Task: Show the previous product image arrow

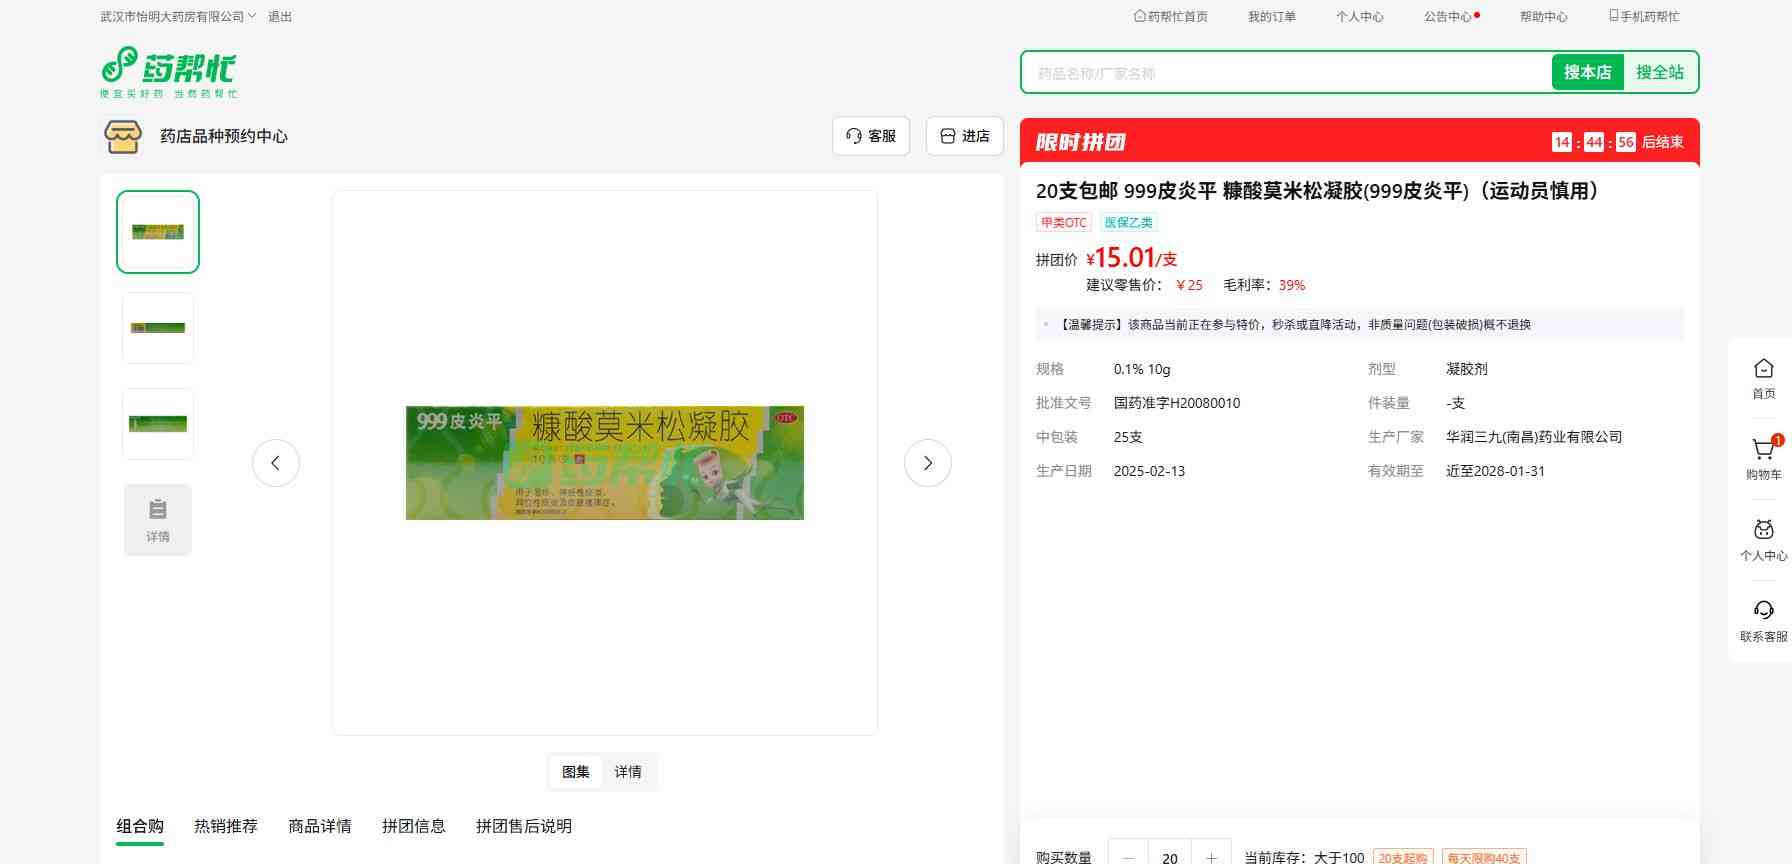Action: click(276, 463)
